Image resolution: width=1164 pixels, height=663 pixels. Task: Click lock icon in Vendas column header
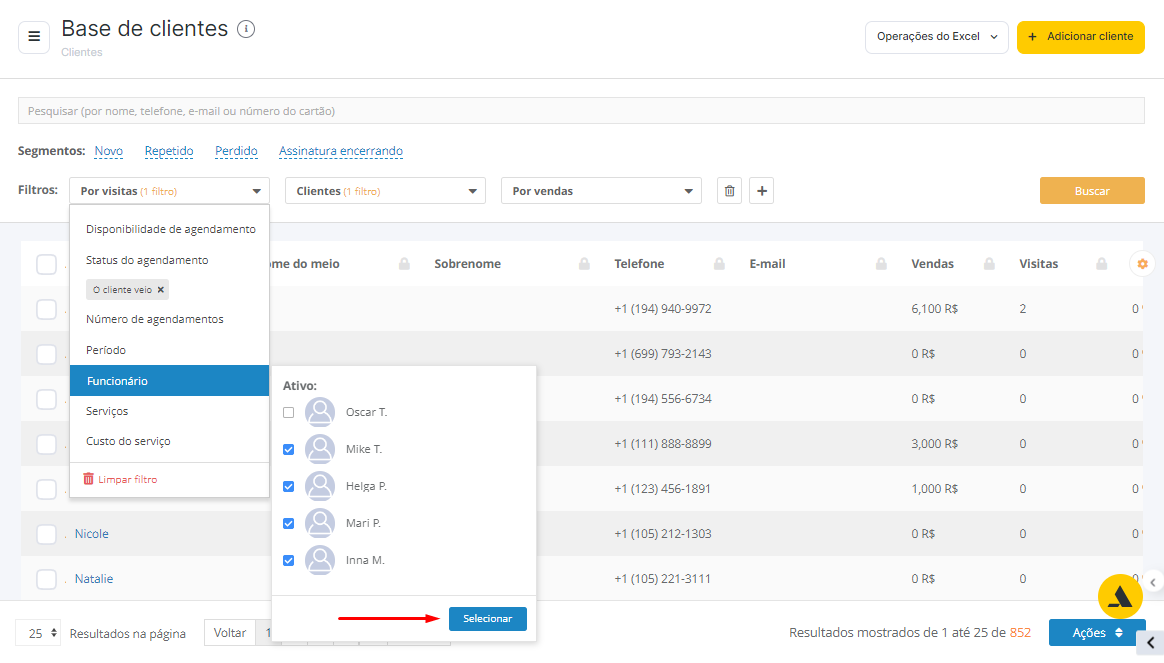pos(989,264)
